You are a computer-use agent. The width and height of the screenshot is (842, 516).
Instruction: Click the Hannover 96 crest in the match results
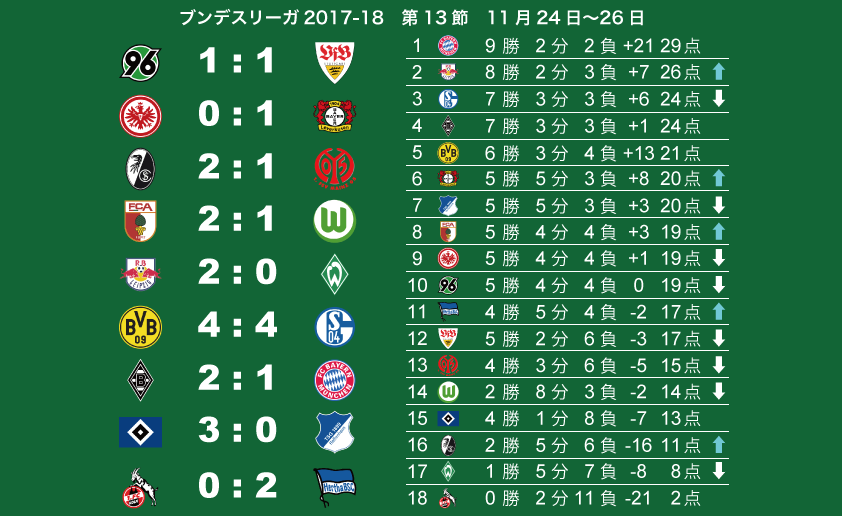(x=140, y=62)
